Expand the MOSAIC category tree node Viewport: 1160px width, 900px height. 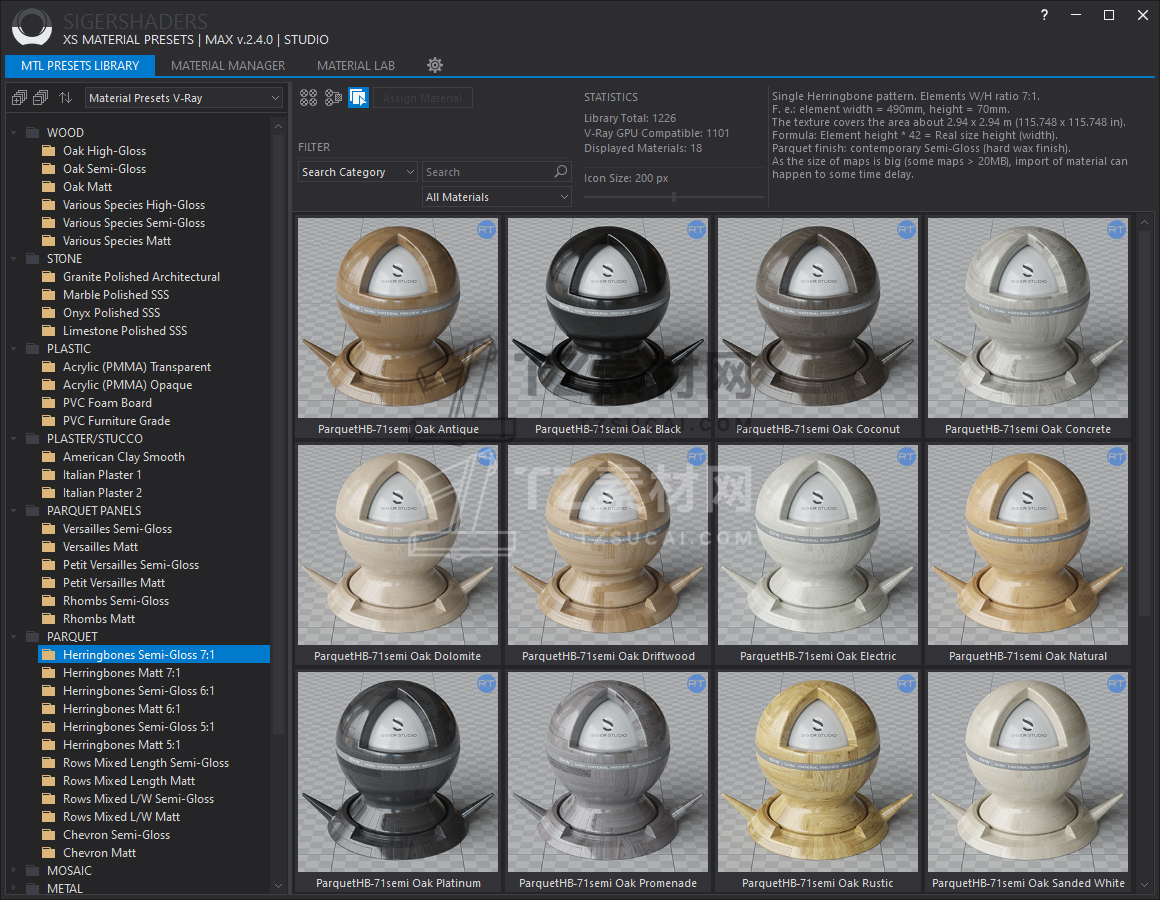pyautogui.click(x=13, y=870)
